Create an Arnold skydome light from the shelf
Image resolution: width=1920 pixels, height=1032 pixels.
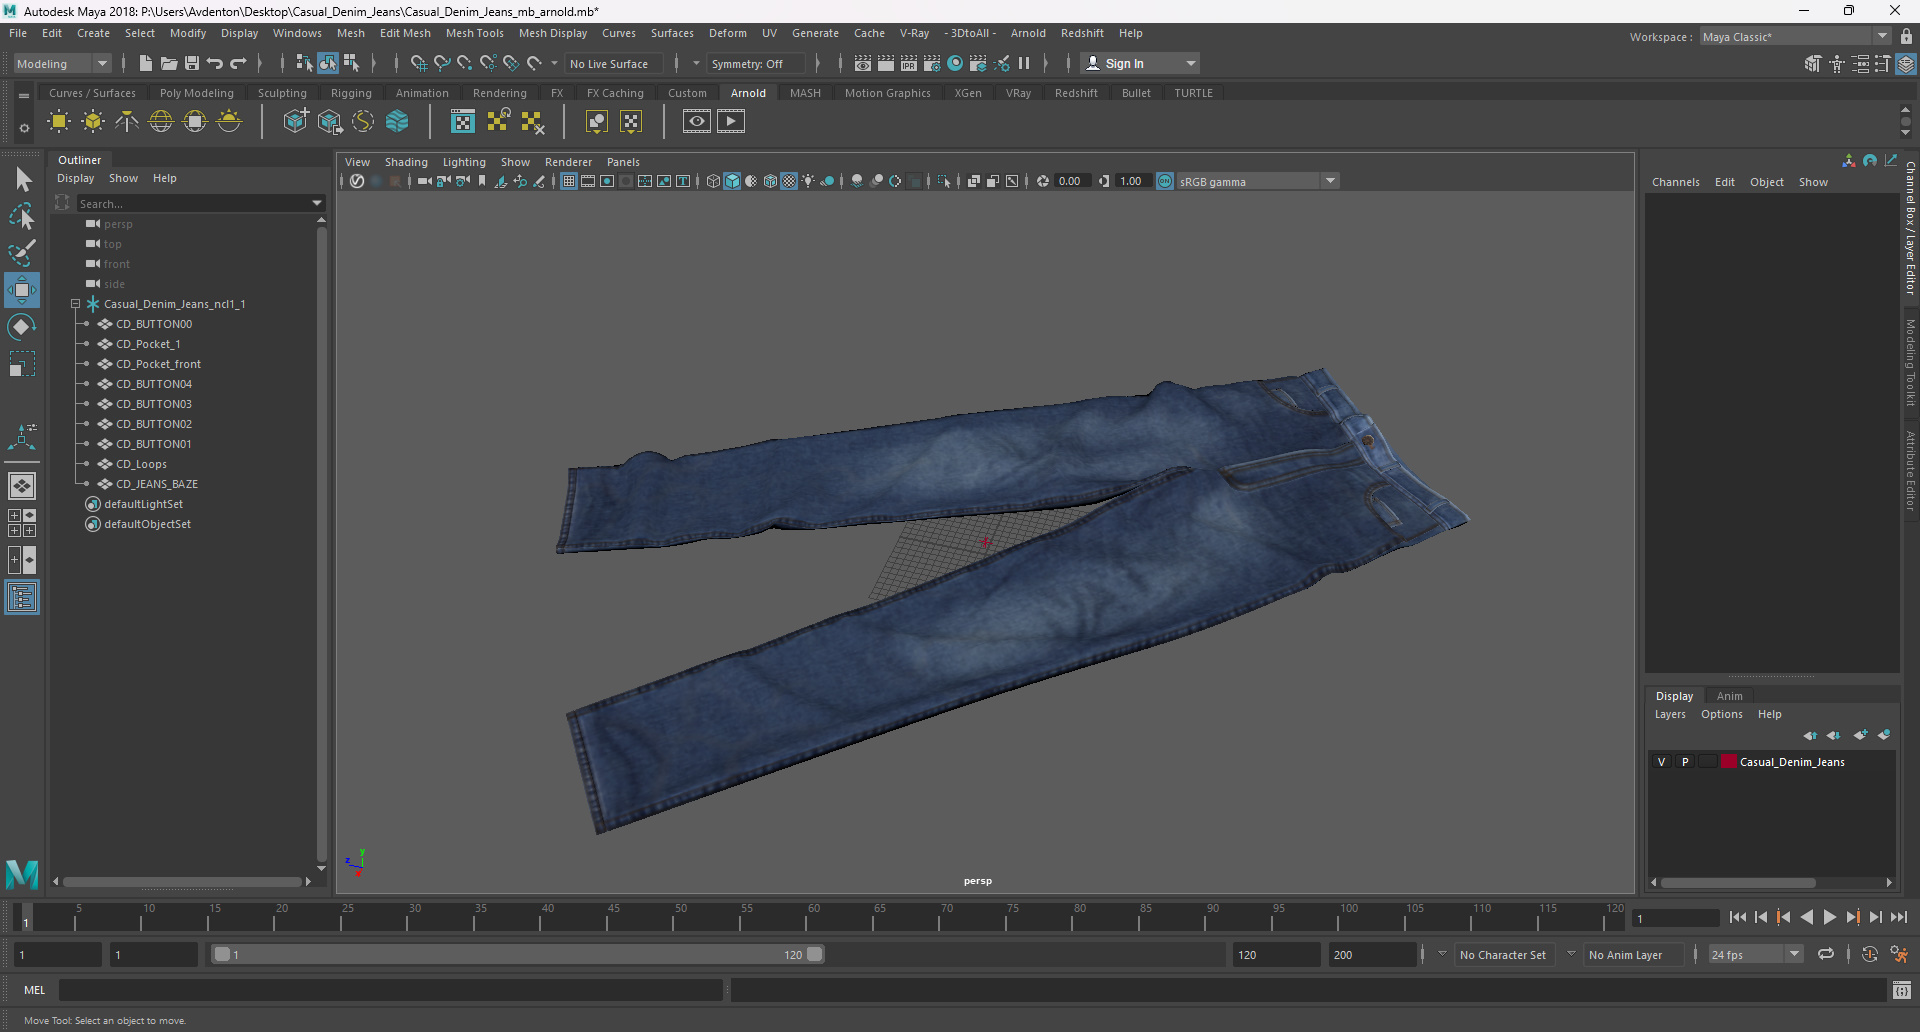(x=161, y=122)
